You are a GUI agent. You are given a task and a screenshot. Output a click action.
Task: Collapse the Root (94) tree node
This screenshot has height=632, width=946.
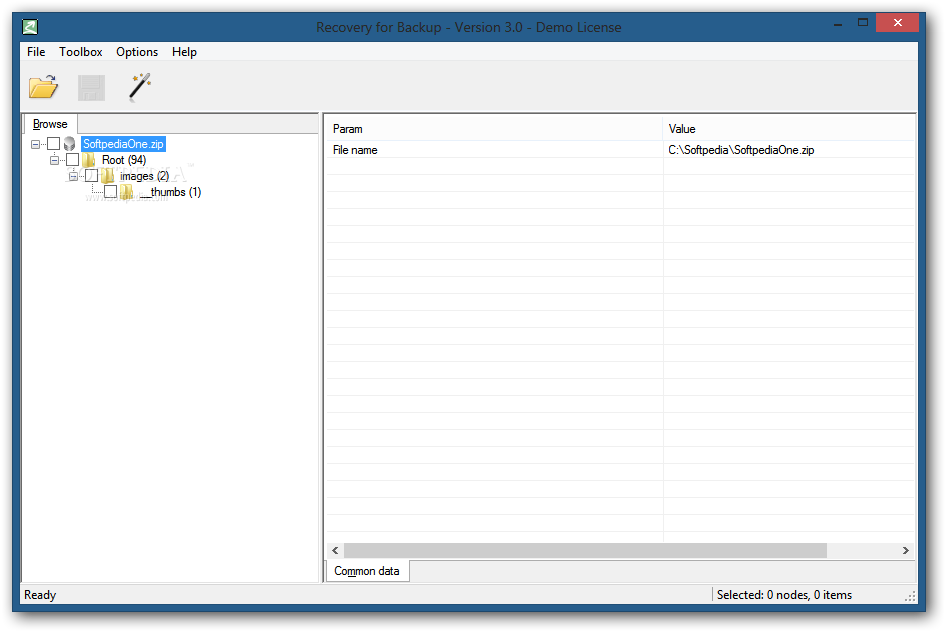54,160
